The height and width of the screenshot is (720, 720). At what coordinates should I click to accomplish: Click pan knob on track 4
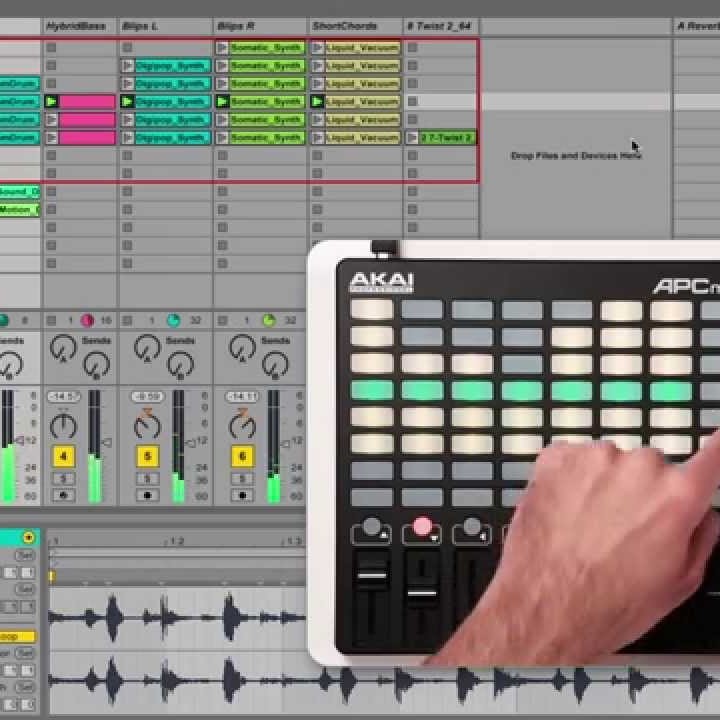pos(63,426)
